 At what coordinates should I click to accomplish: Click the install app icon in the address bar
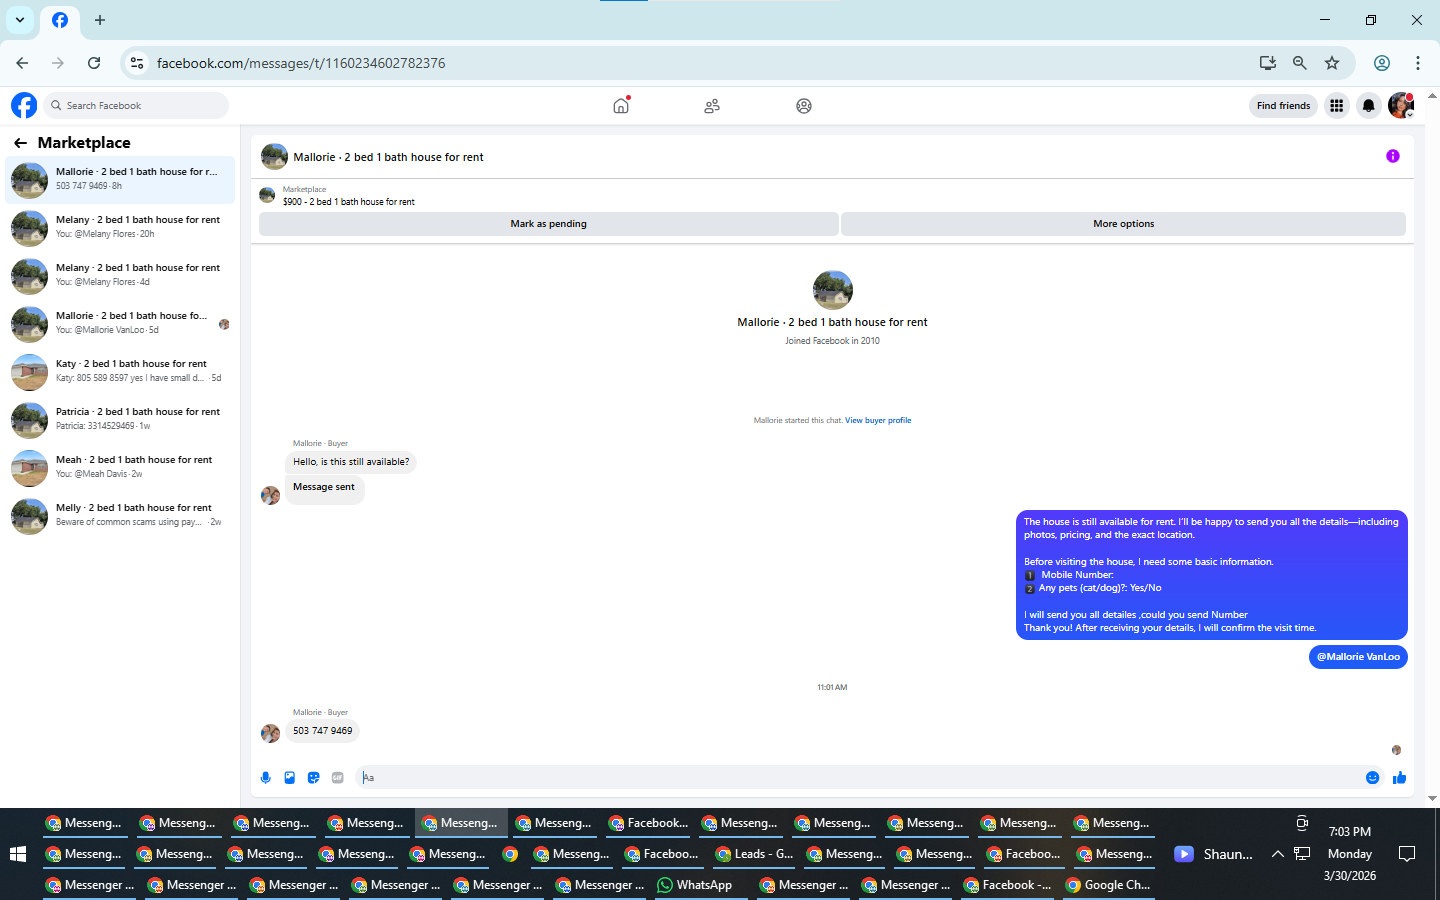[x=1268, y=63]
